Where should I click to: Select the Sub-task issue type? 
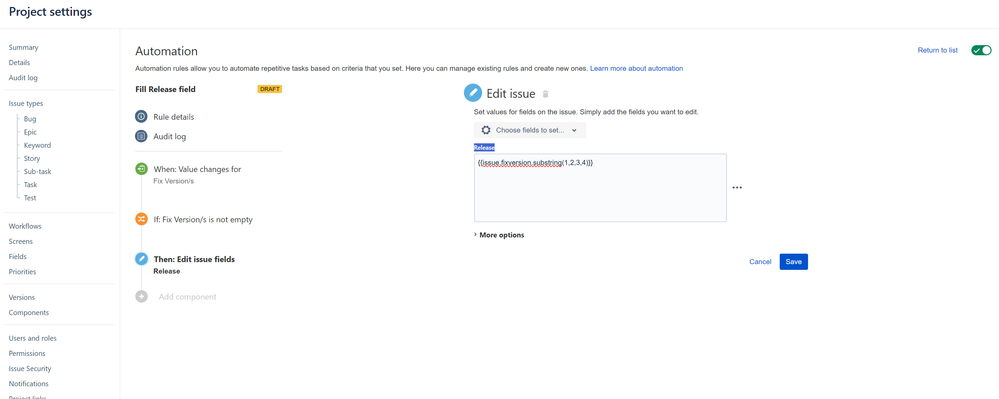37,171
